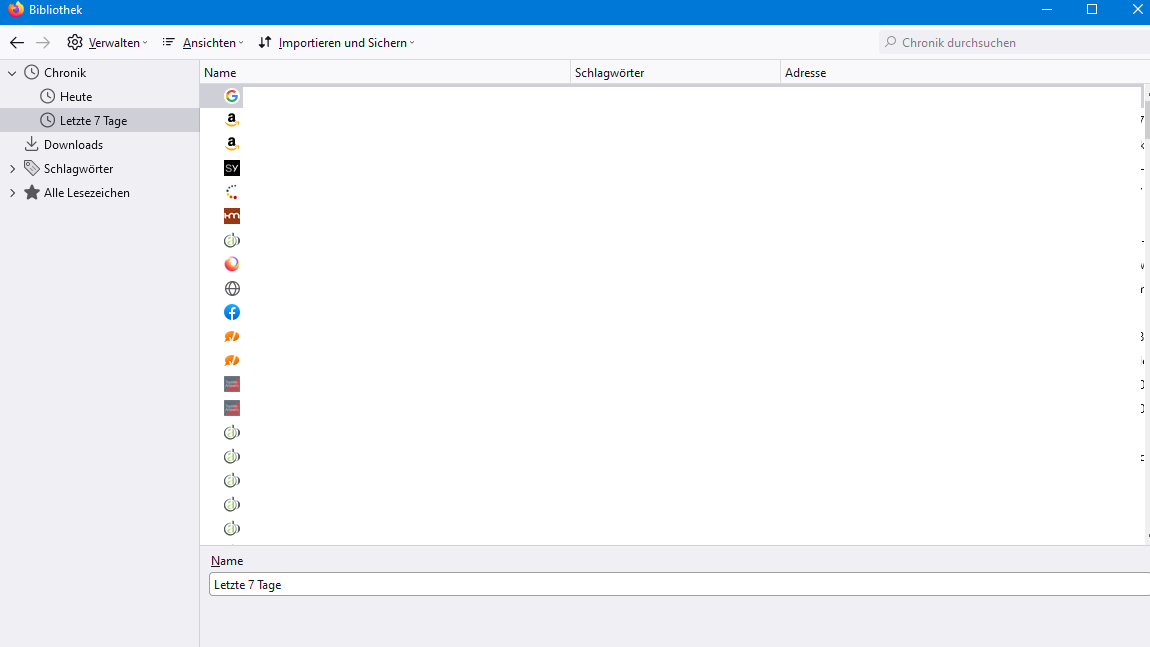The image size is (1150, 647).
Task: Click the clock icon beside Letzte 7 Tage
Action: click(x=48, y=120)
